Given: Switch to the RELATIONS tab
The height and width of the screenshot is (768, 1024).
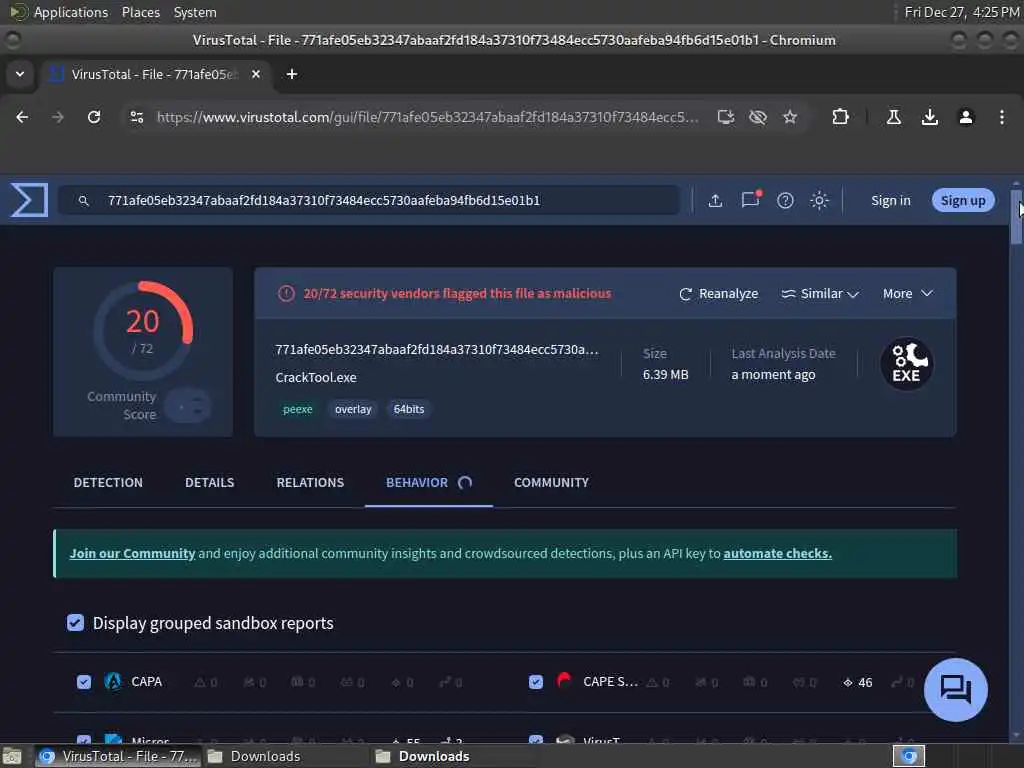Looking at the screenshot, I should click(x=310, y=483).
